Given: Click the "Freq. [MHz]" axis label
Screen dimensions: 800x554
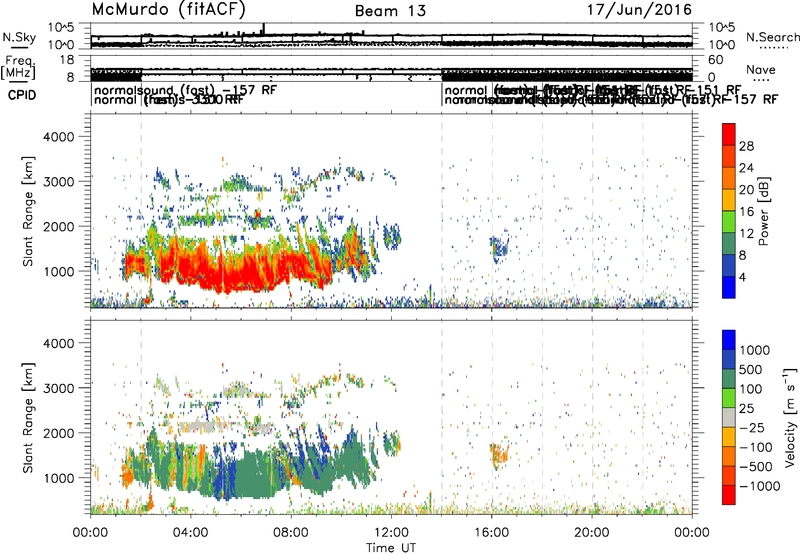Looking at the screenshot, I should (19, 67).
